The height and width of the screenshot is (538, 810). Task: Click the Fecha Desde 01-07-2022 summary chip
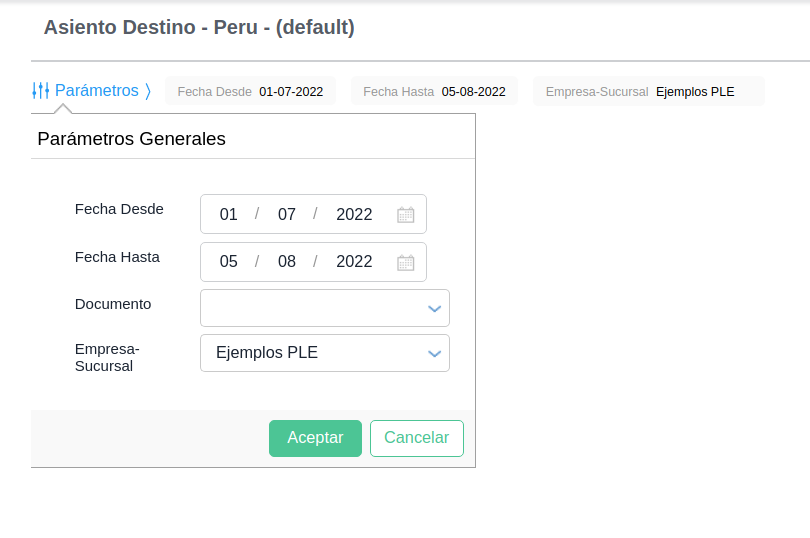[250, 92]
